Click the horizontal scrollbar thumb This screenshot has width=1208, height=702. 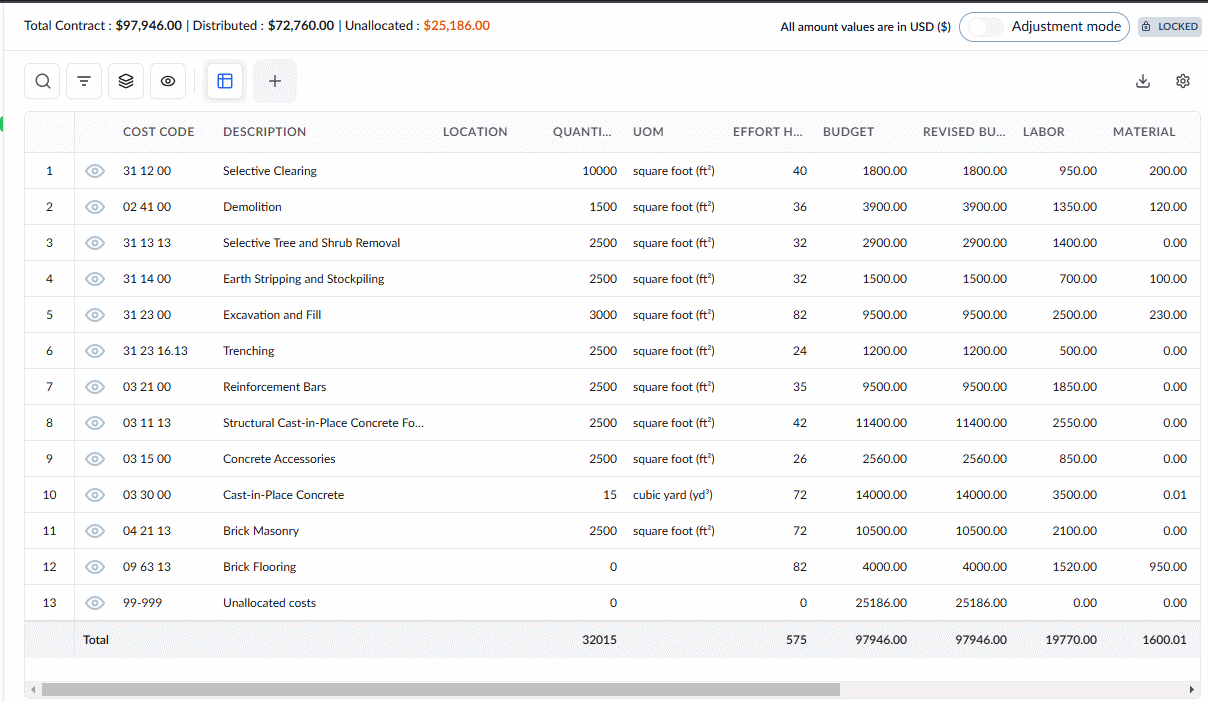[x=440, y=689]
